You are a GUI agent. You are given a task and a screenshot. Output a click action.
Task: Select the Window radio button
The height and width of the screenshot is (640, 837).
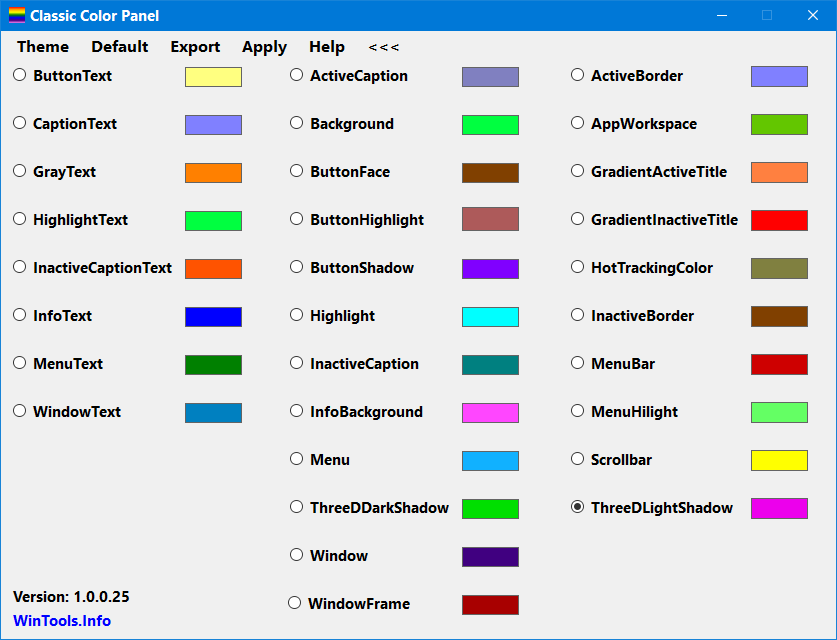point(296,556)
